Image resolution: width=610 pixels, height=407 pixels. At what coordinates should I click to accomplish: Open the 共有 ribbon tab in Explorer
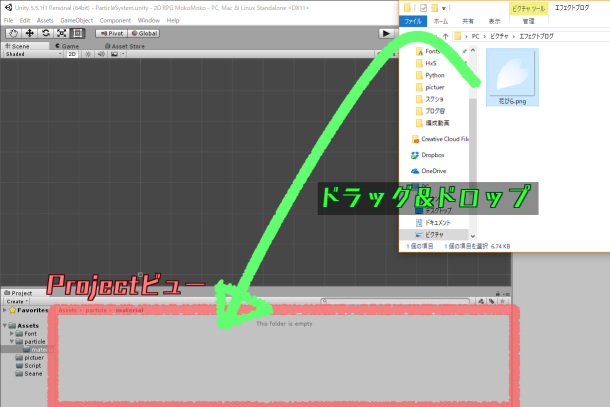pos(468,21)
